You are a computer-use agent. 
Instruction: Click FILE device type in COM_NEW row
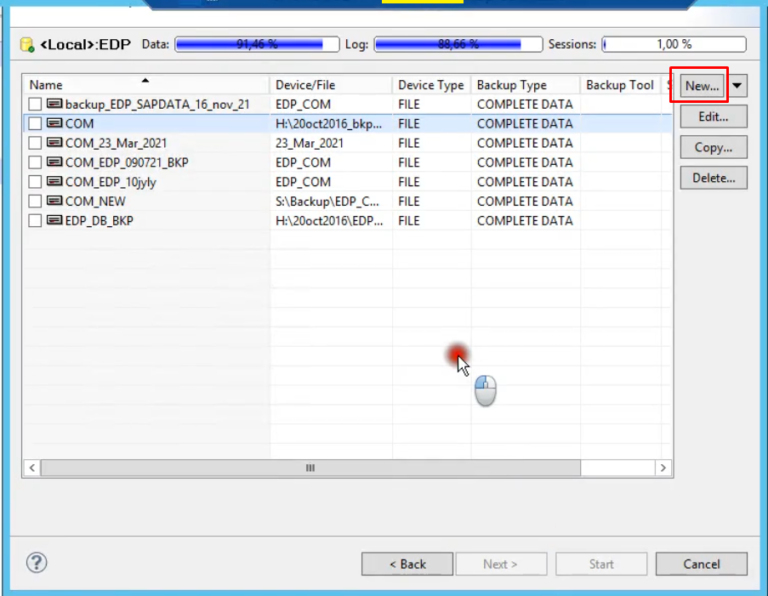pyautogui.click(x=409, y=201)
